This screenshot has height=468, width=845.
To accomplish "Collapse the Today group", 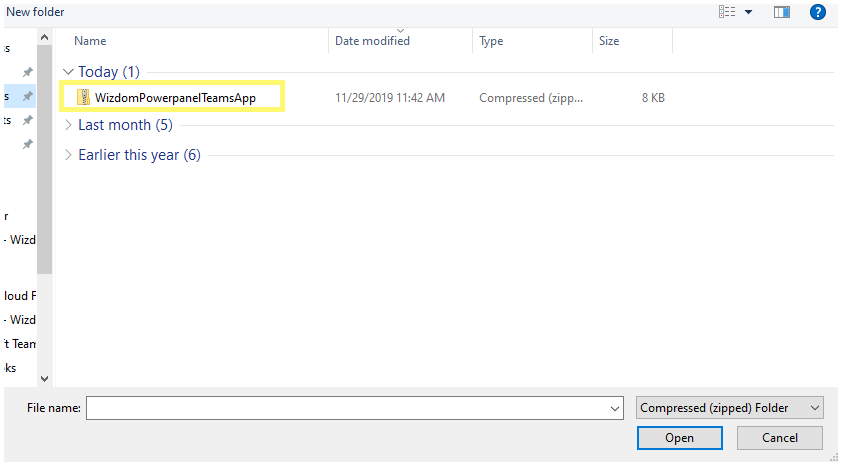I will click(67, 72).
